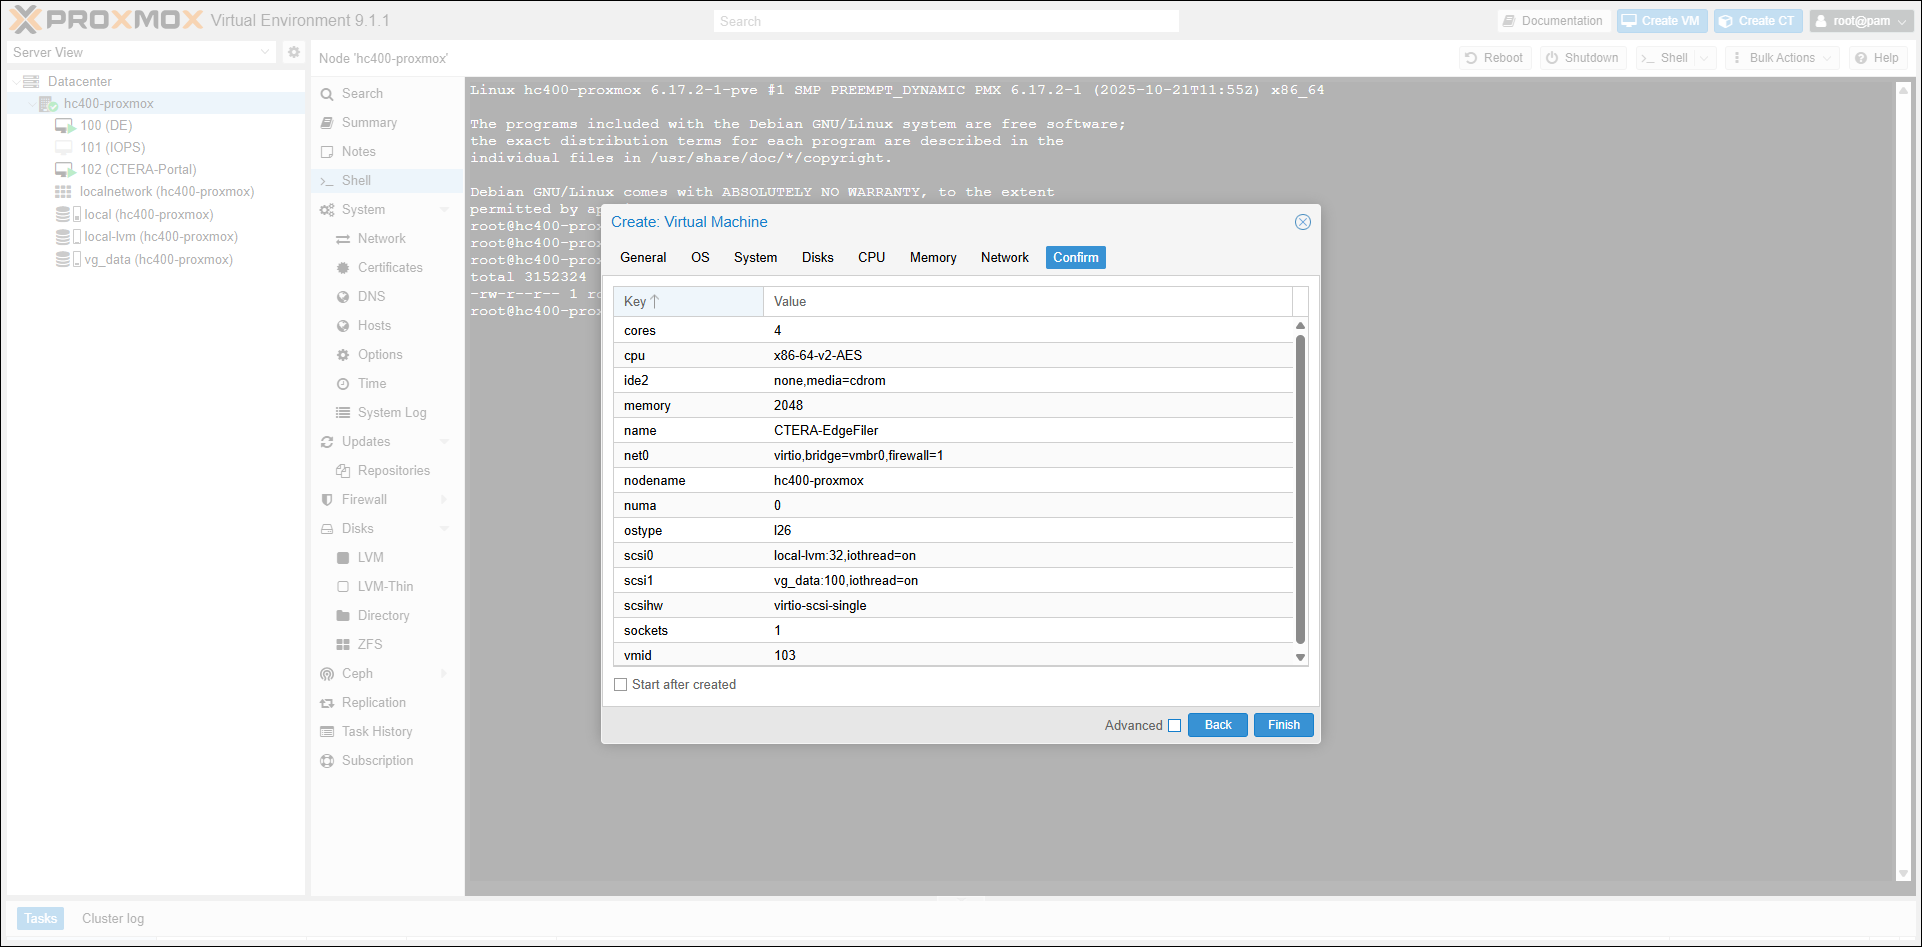Click the Ceph icon
1922x947 pixels.
(x=327, y=674)
